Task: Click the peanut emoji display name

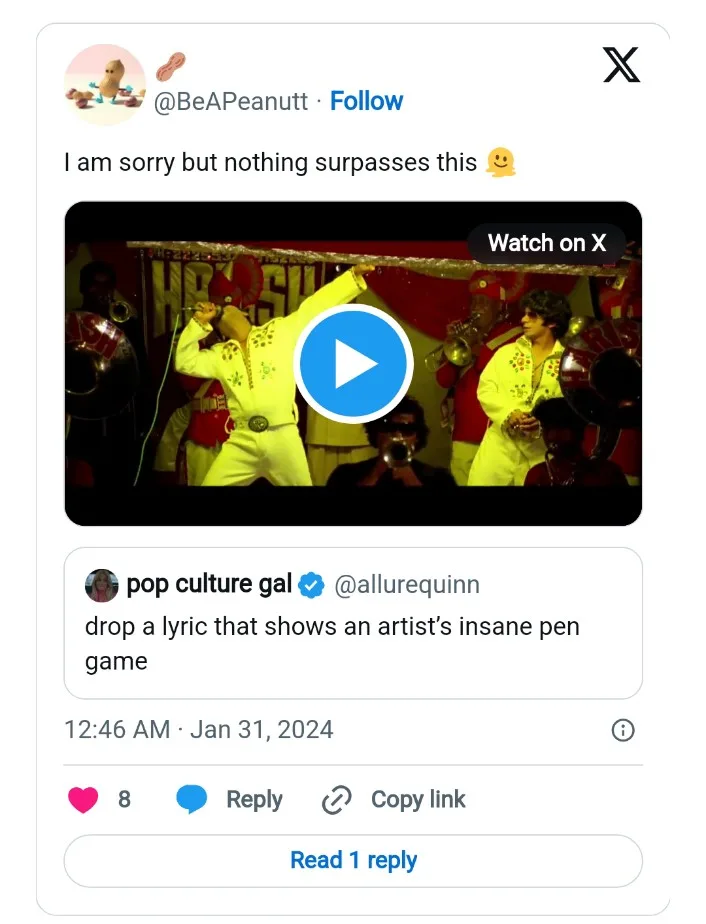Action: click(173, 66)
